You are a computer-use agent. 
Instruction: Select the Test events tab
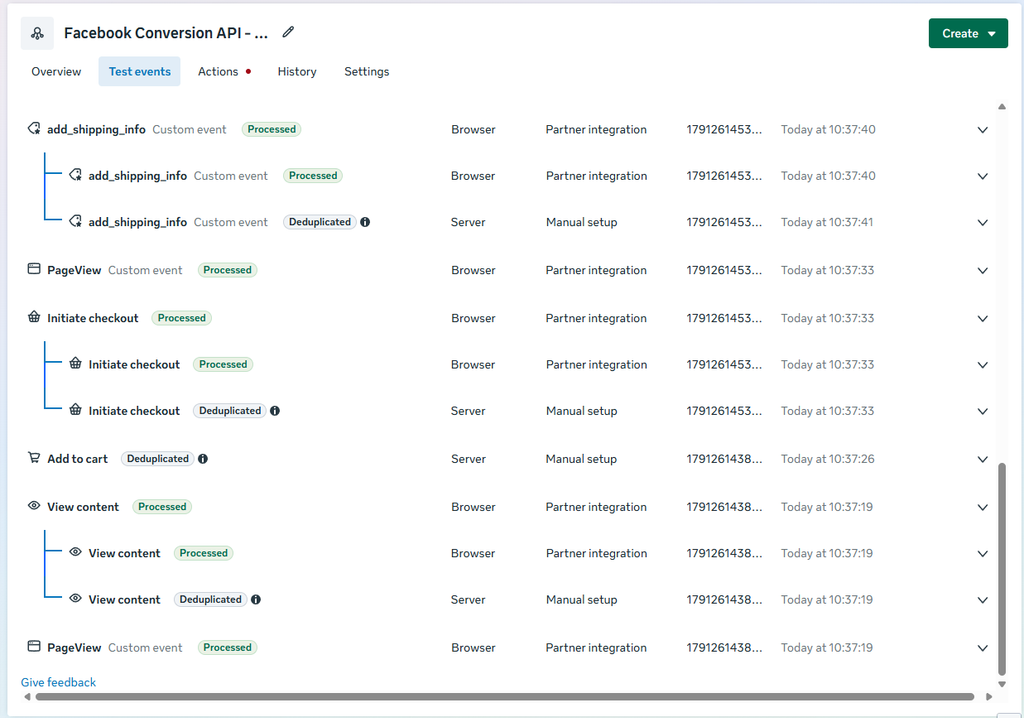coord(140,71)
